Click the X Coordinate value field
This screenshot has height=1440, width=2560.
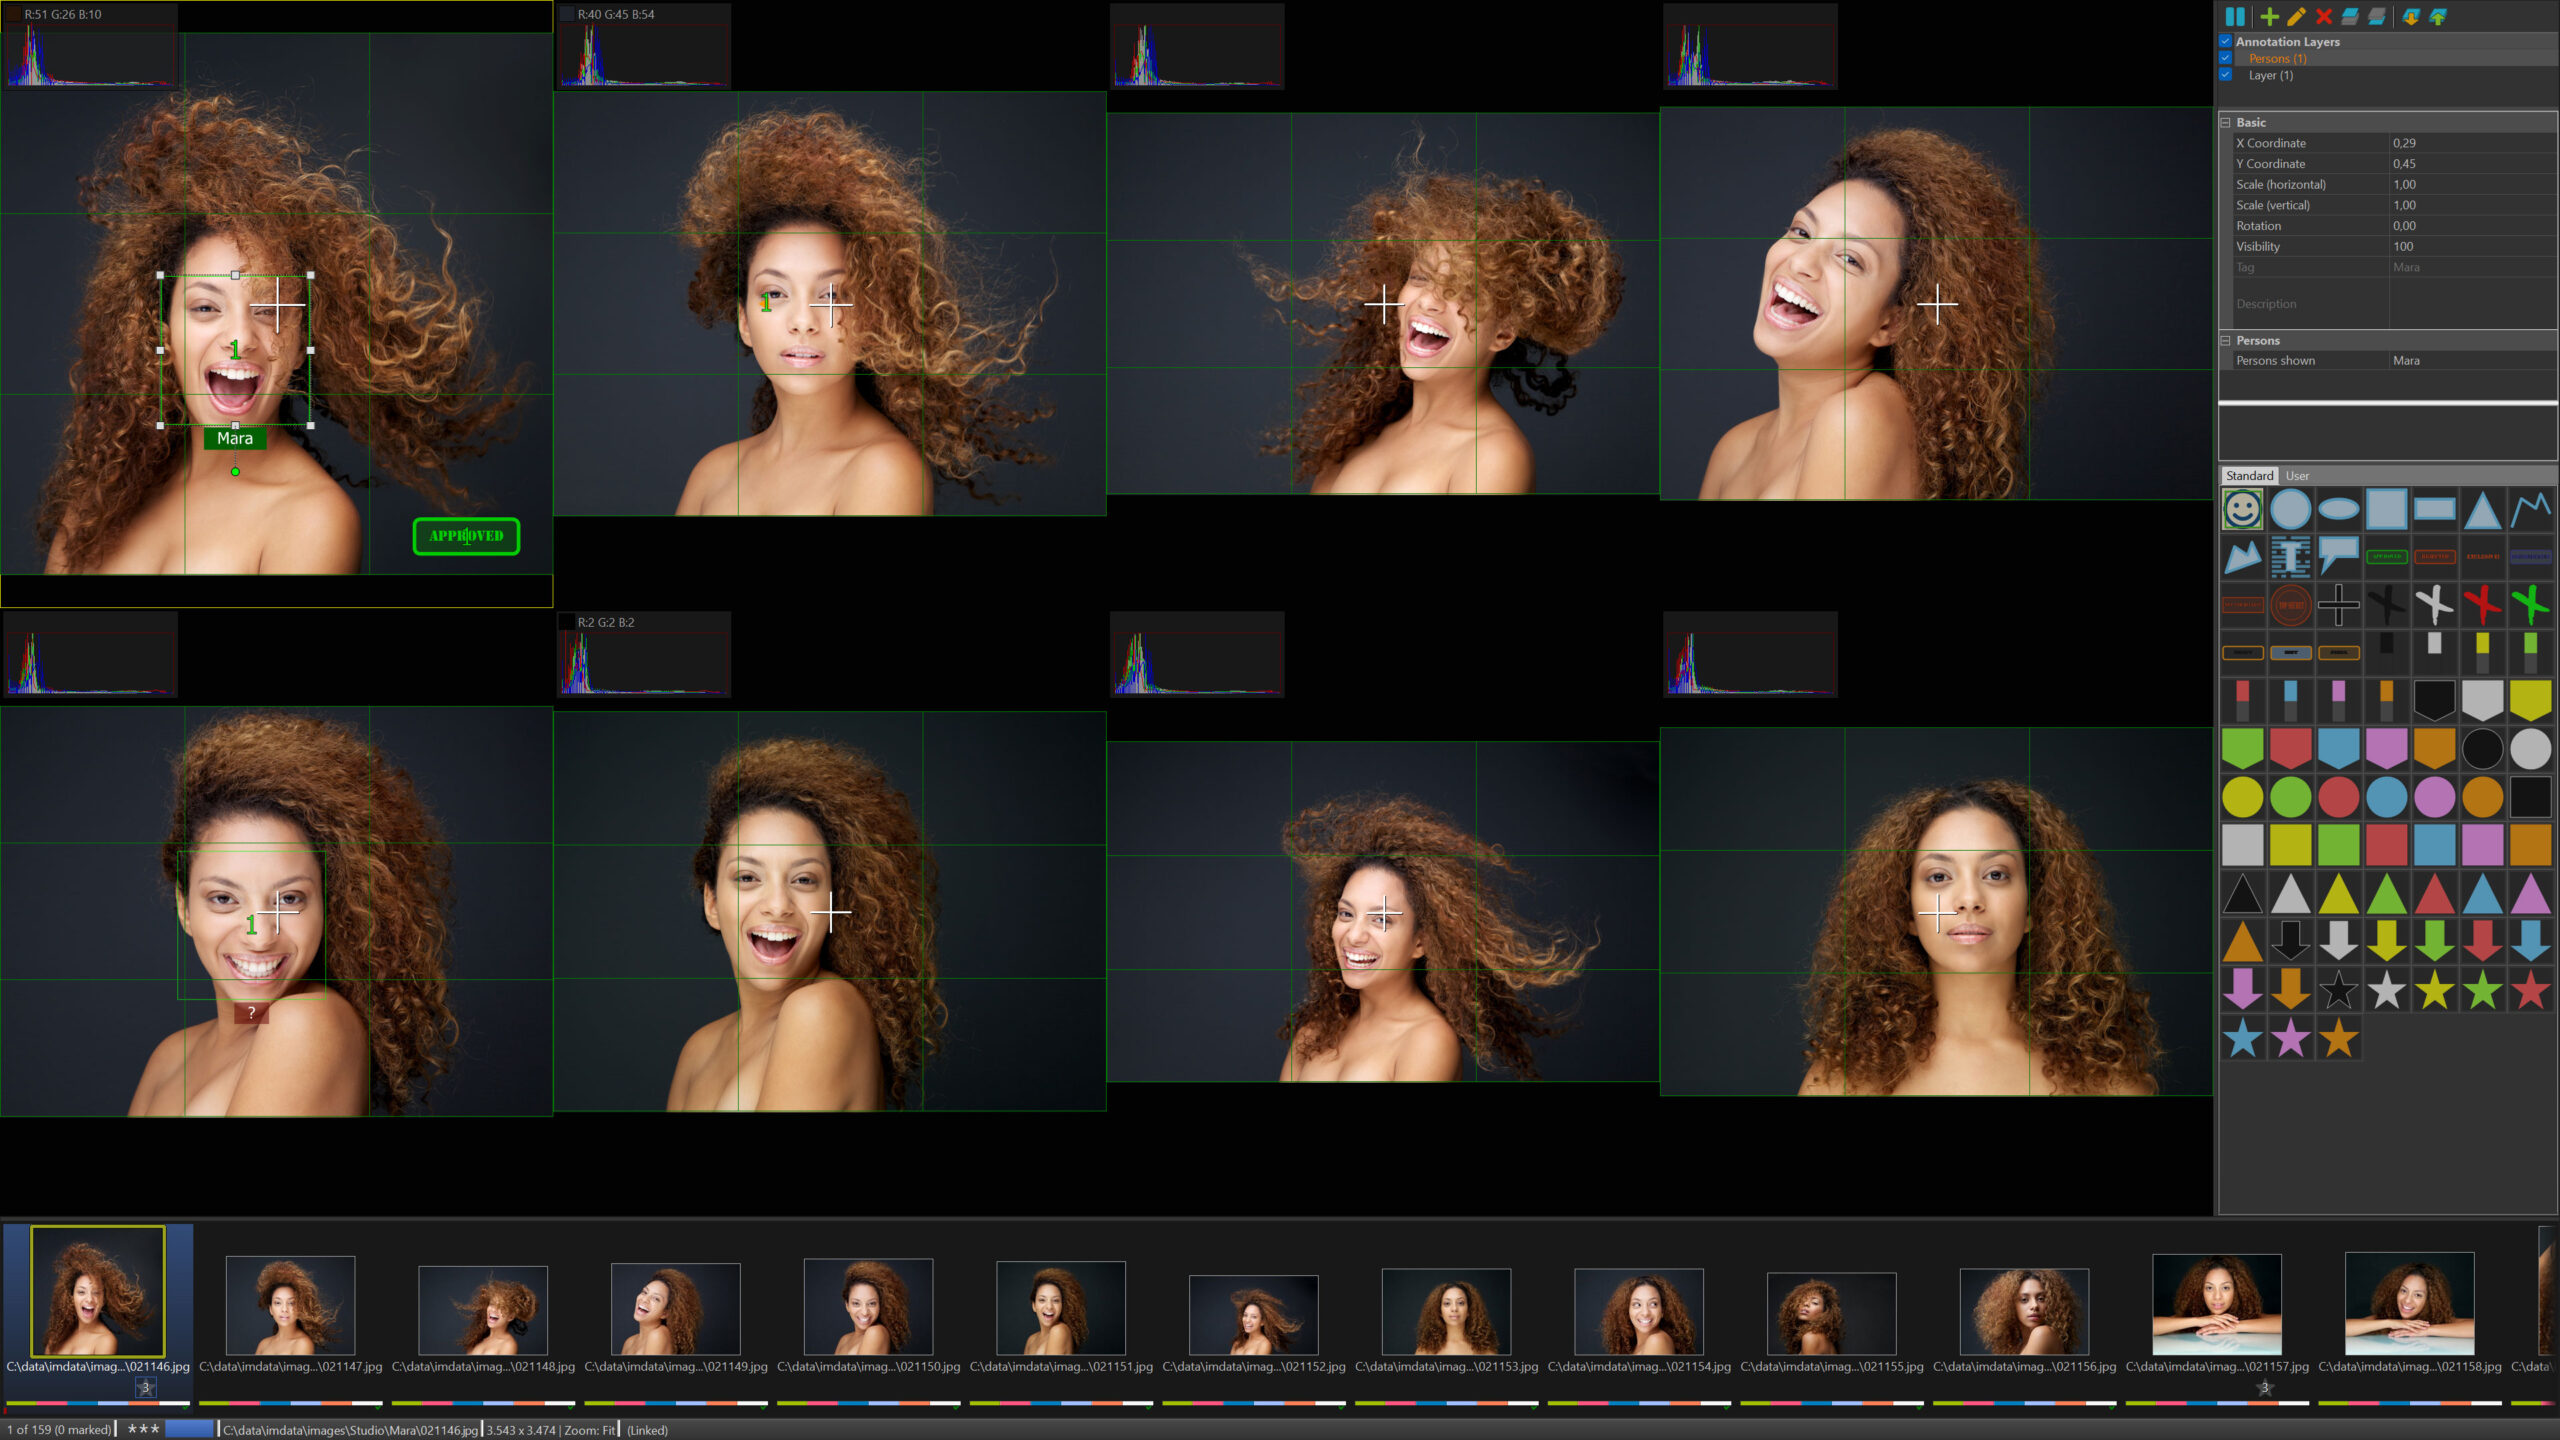2470,143
